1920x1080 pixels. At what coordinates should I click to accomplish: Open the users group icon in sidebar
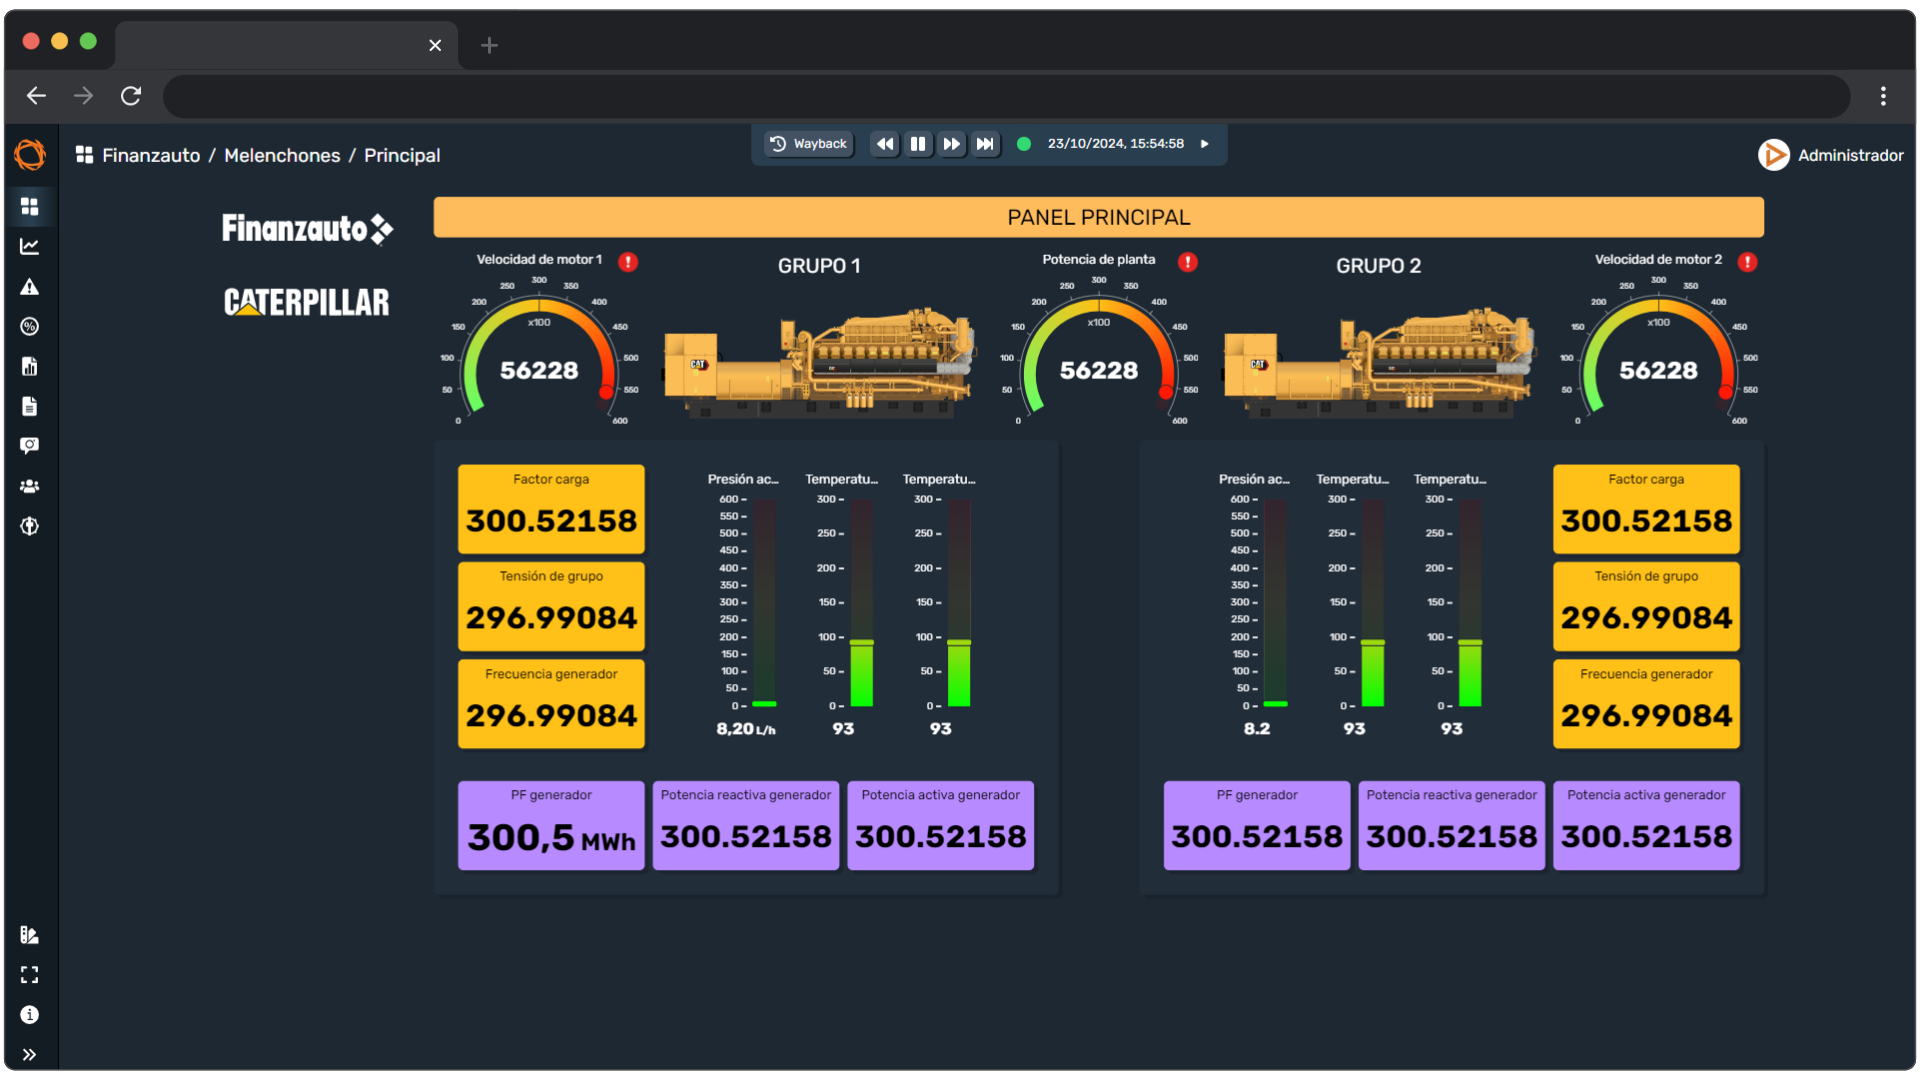pos(29,486)
